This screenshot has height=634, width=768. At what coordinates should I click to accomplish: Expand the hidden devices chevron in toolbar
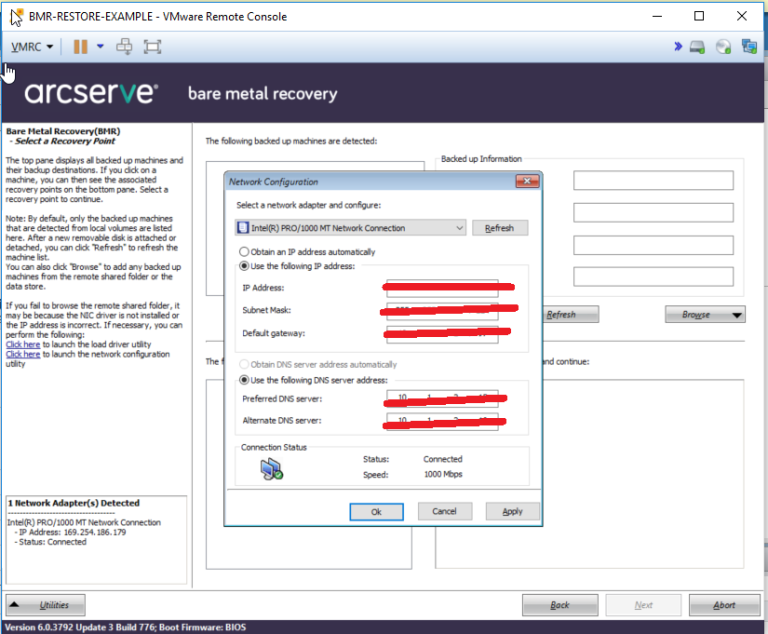pos(678,47)
